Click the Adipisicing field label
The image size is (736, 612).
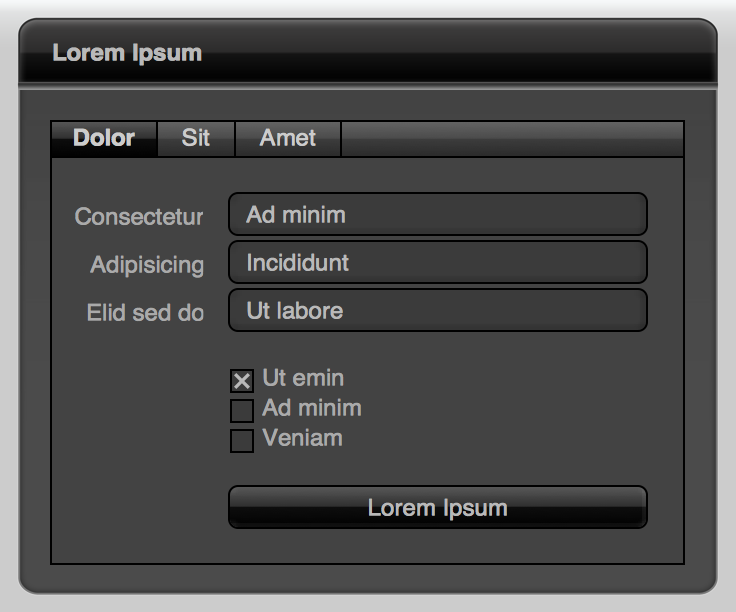coord(147,265)
